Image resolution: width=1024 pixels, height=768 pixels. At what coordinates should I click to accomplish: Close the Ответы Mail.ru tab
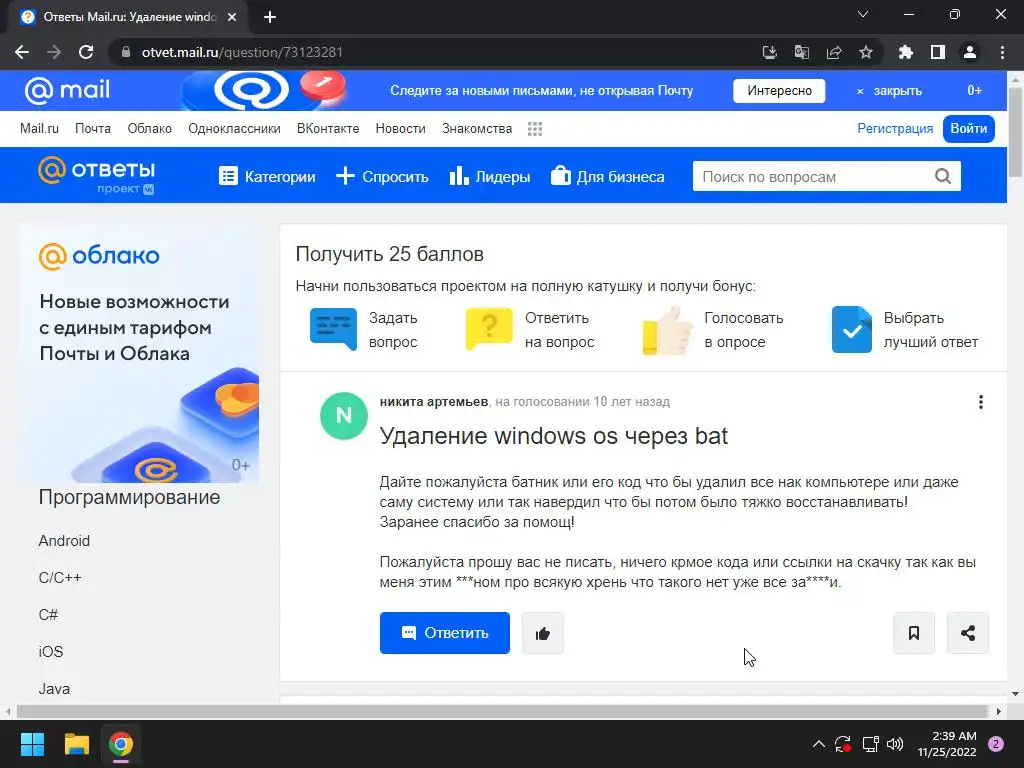(x=232, y=17)
